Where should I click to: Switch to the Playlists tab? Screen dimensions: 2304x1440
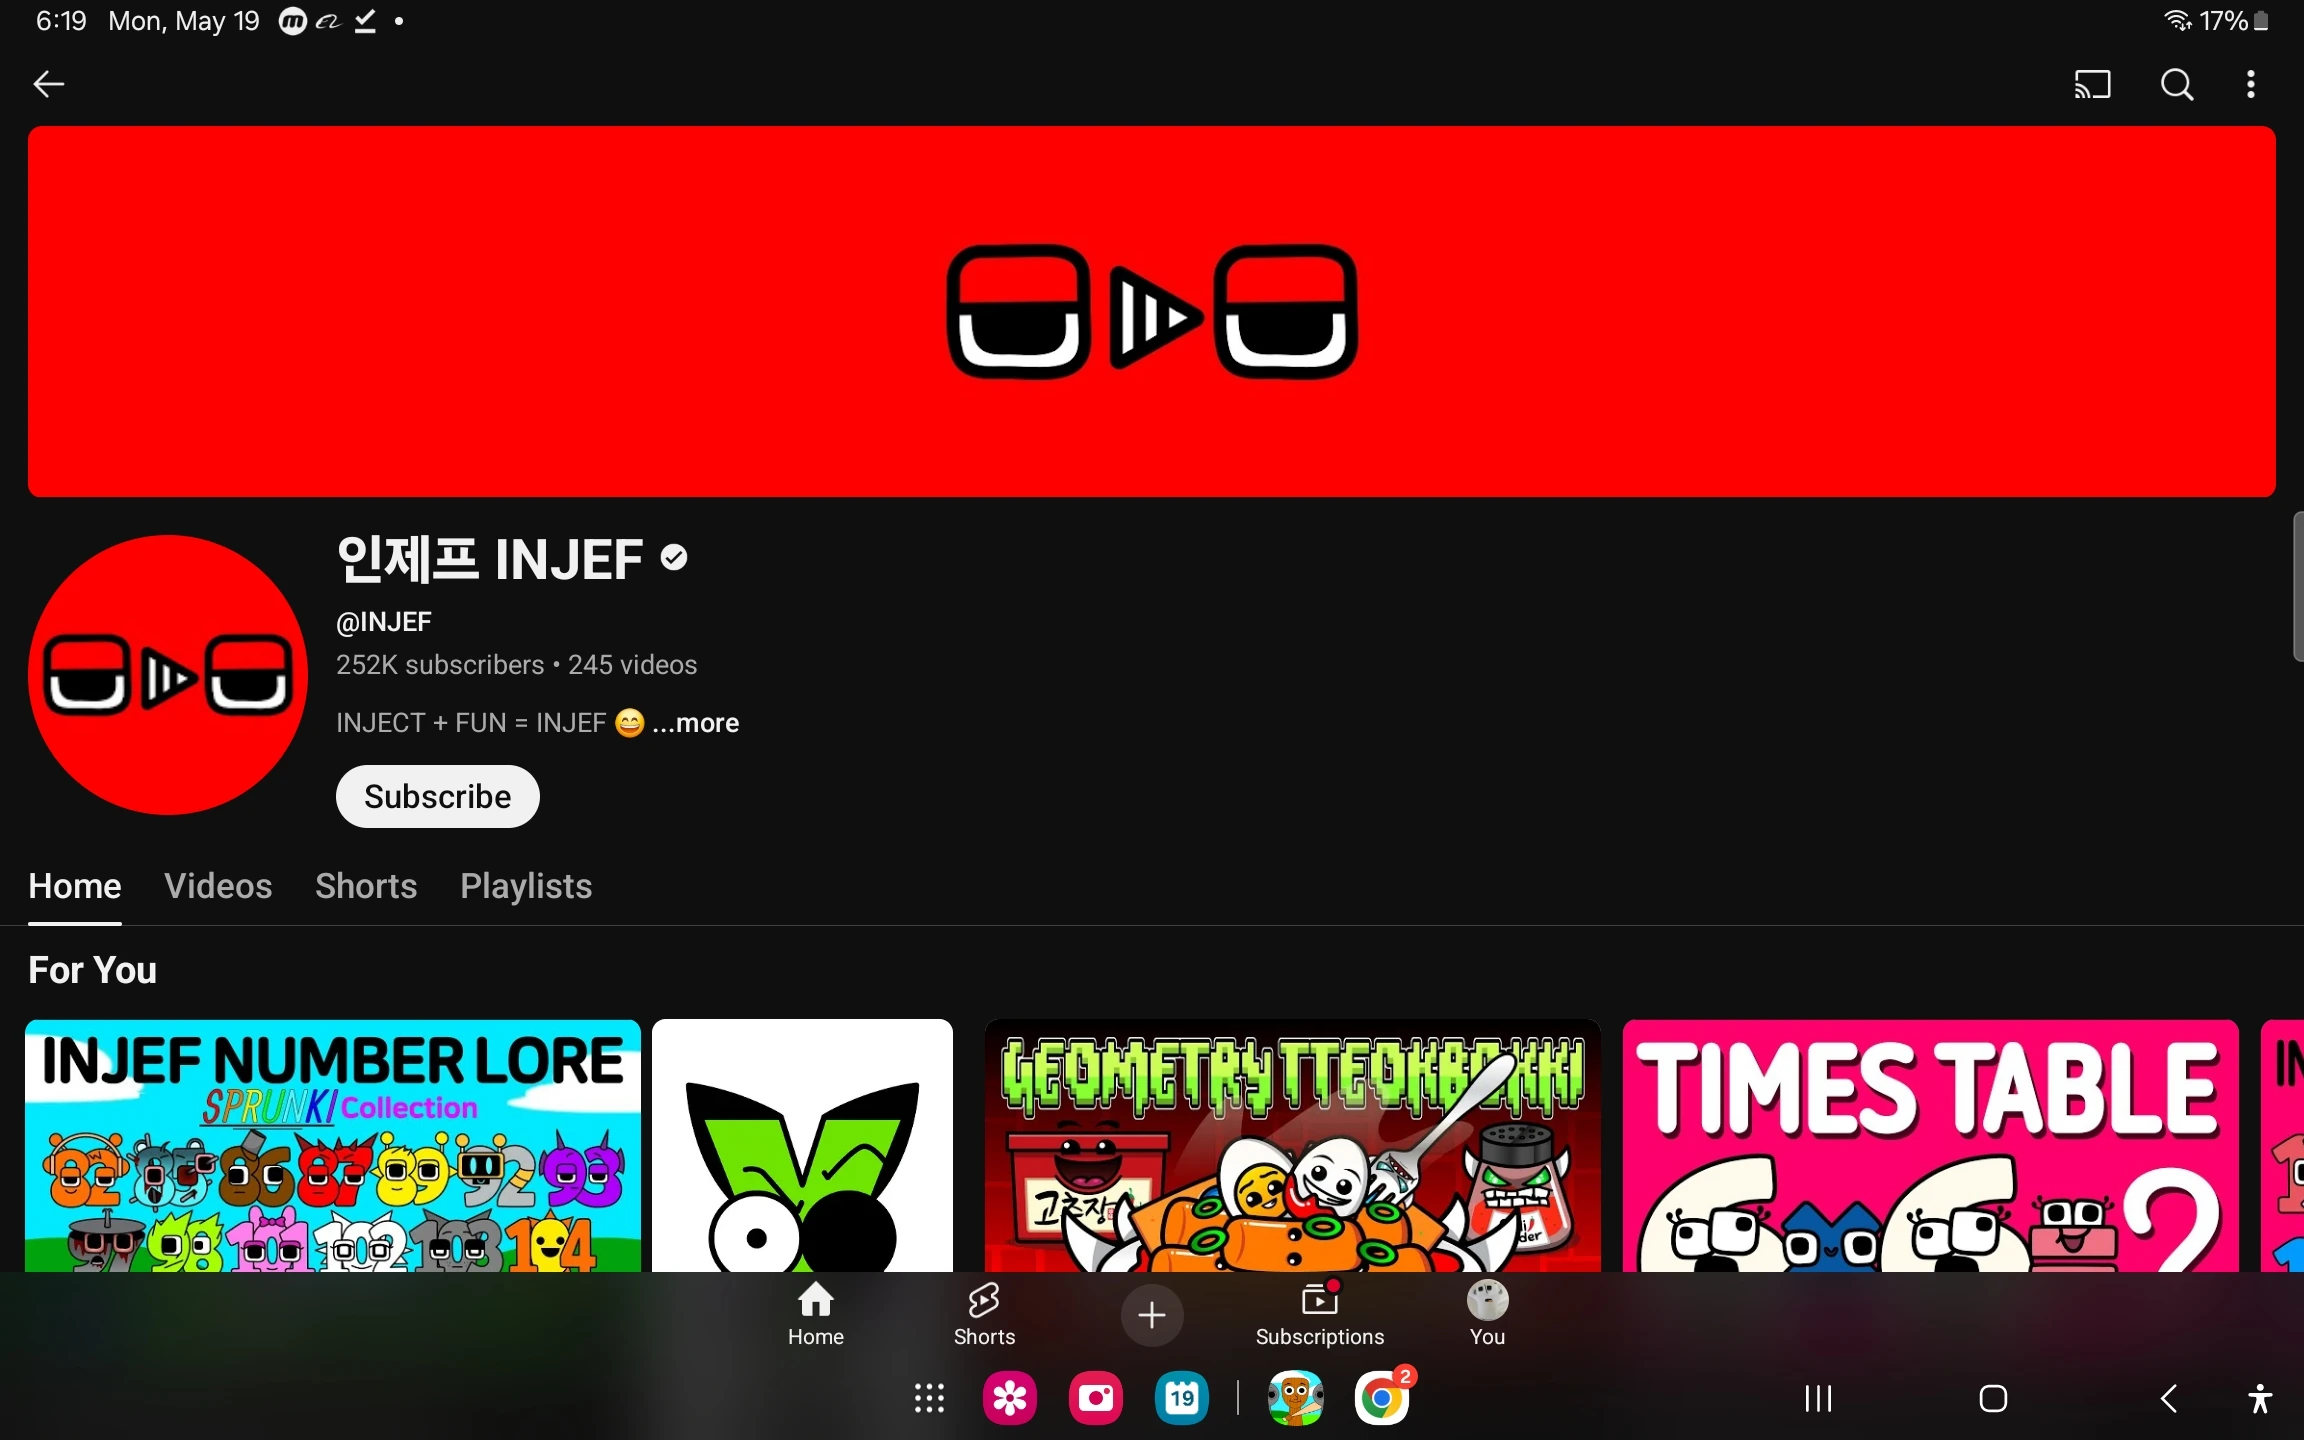coord(526,886)
